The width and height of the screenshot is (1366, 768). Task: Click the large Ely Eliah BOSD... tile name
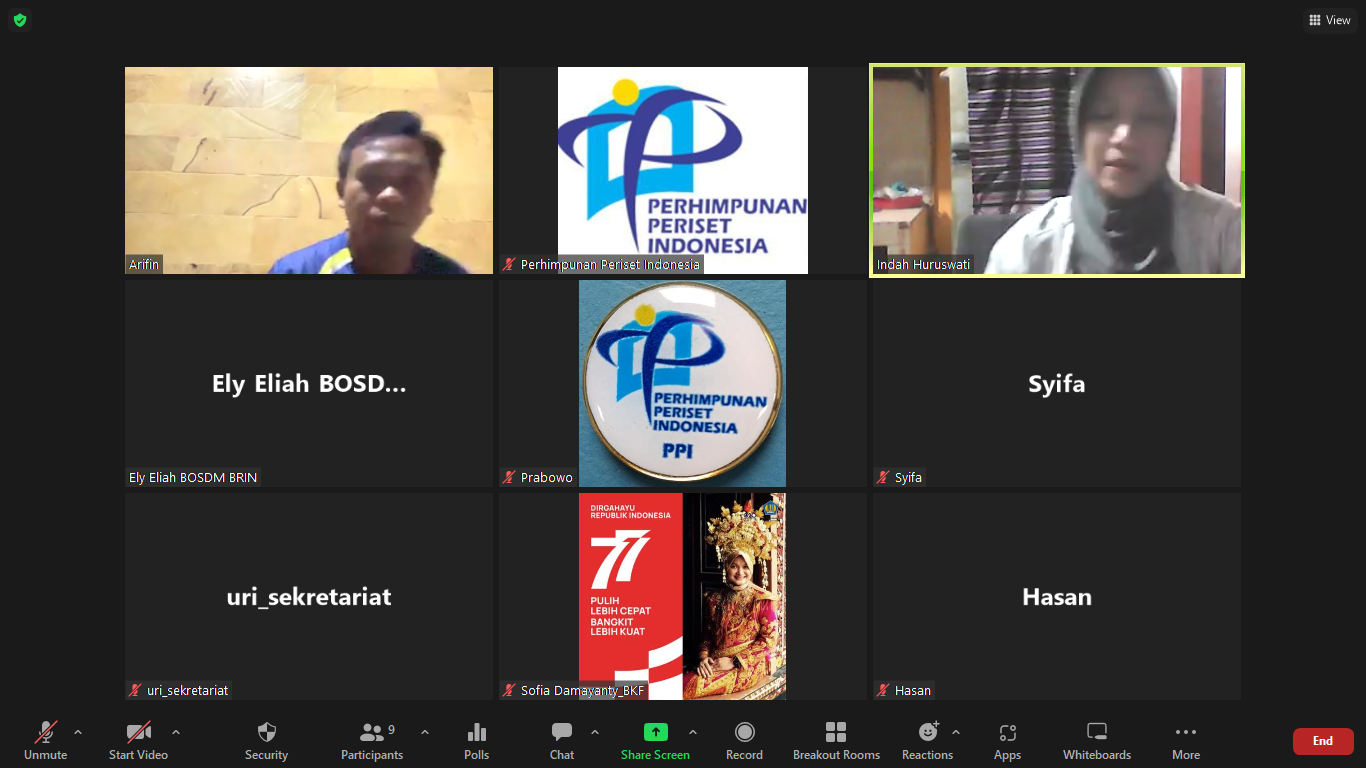[x=309, y=384]
